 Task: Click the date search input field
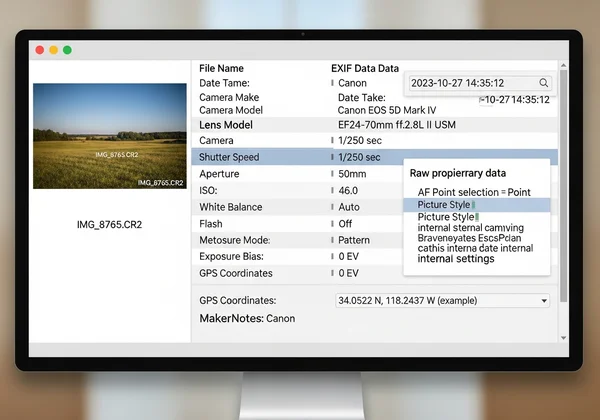tap(470, 83)
